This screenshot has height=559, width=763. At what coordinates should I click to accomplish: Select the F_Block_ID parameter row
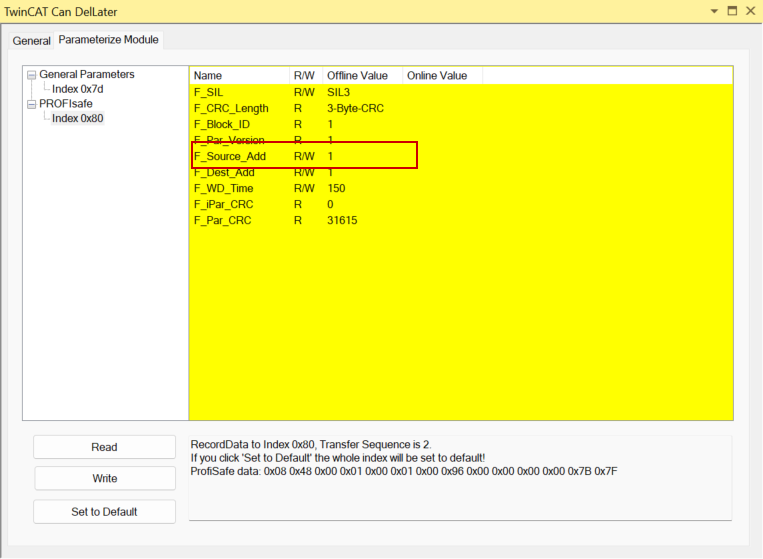(x=461, y=124)
